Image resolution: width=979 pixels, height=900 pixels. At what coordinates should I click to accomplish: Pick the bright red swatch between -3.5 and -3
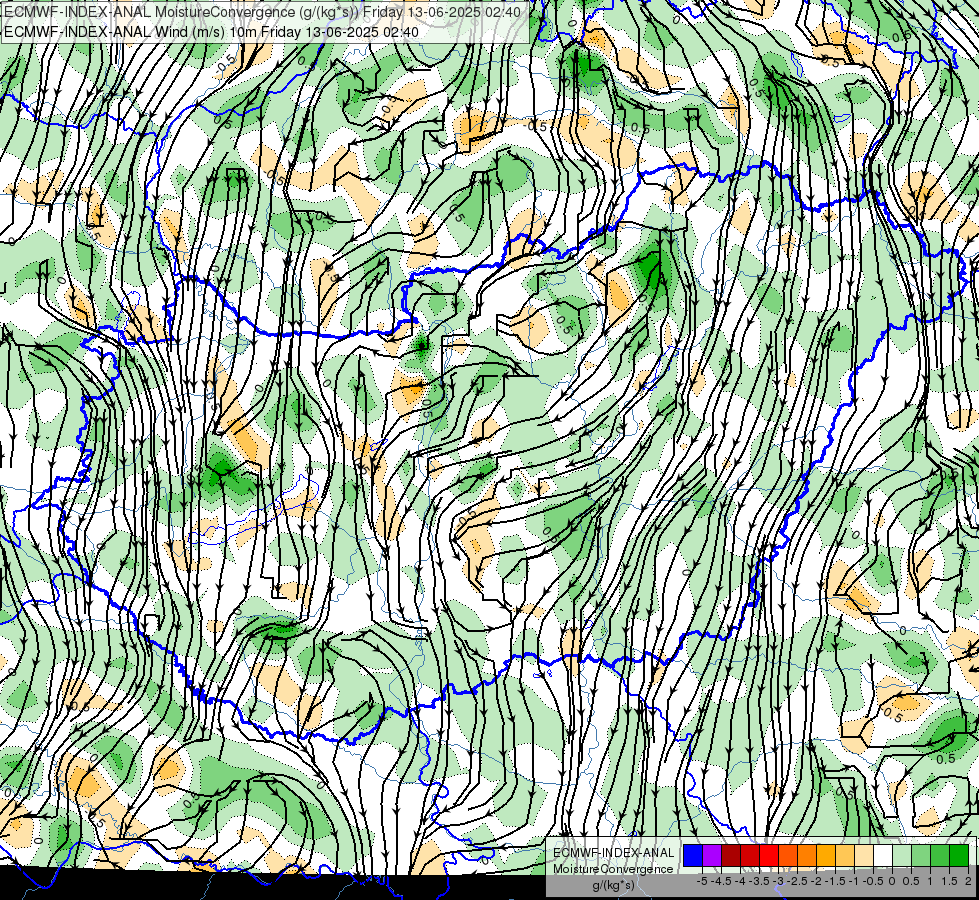click(769, 856)
